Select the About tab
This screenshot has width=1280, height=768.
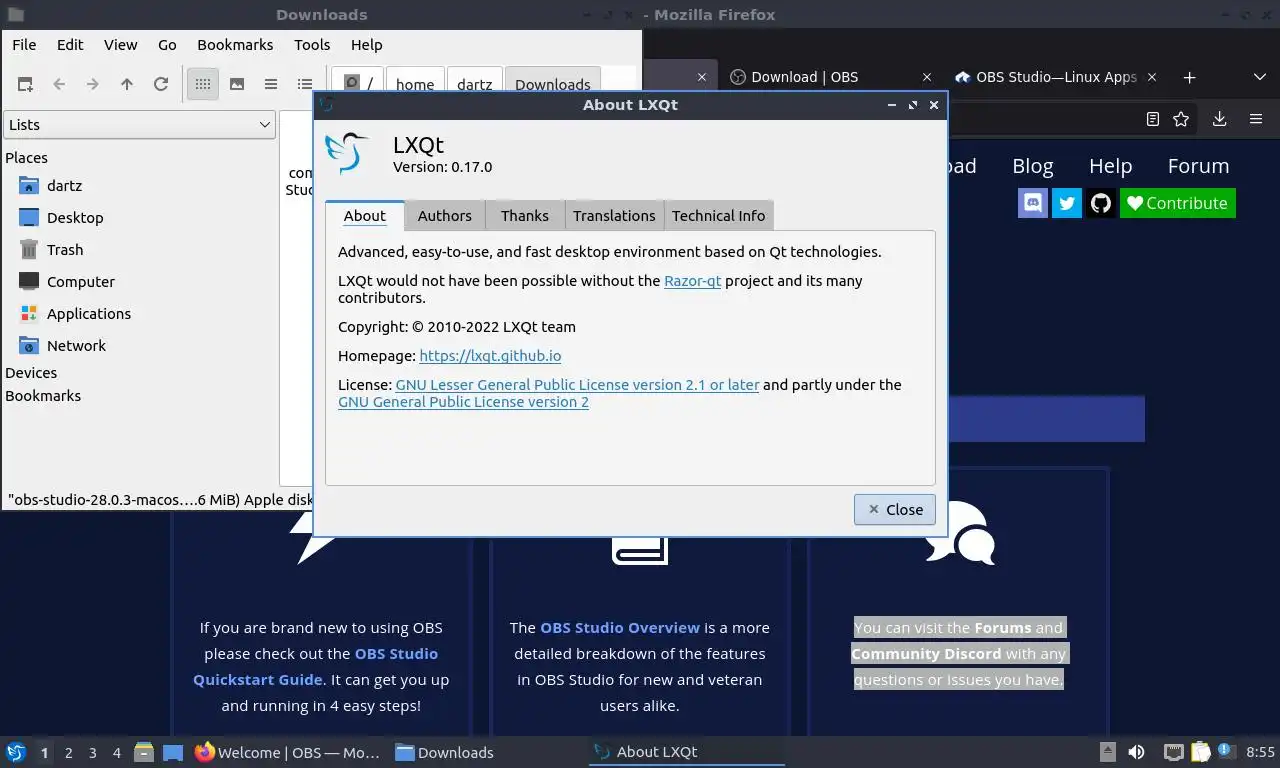(x=364, y=215)
